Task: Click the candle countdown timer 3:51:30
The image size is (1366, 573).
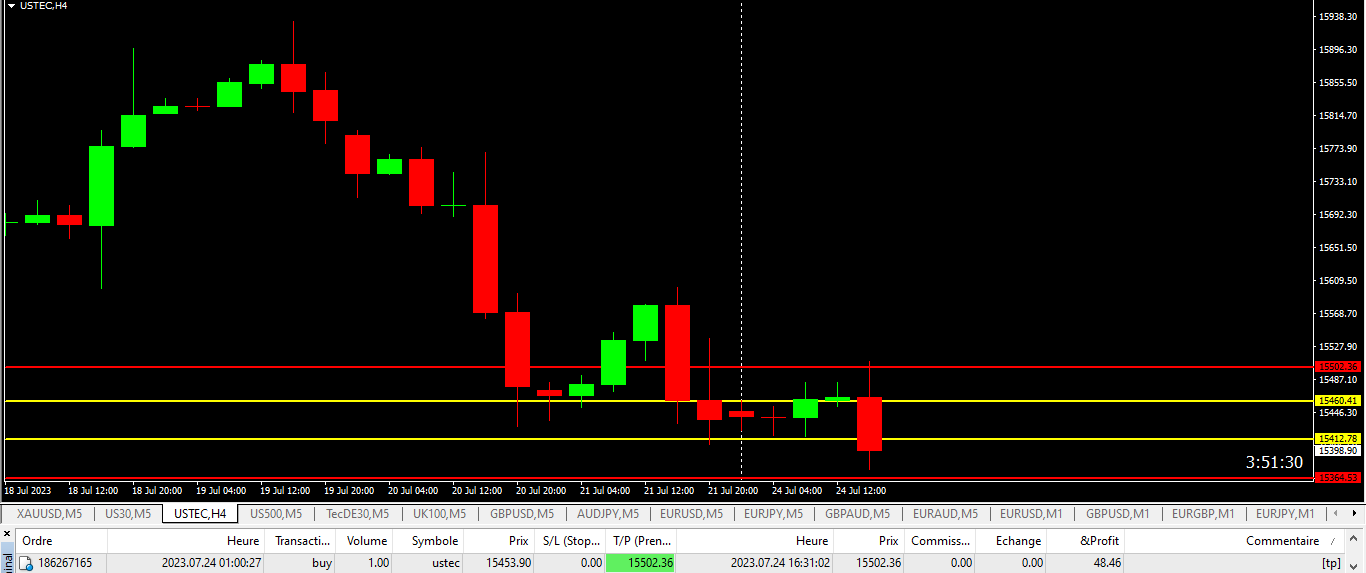Action: click(1274, 463)
